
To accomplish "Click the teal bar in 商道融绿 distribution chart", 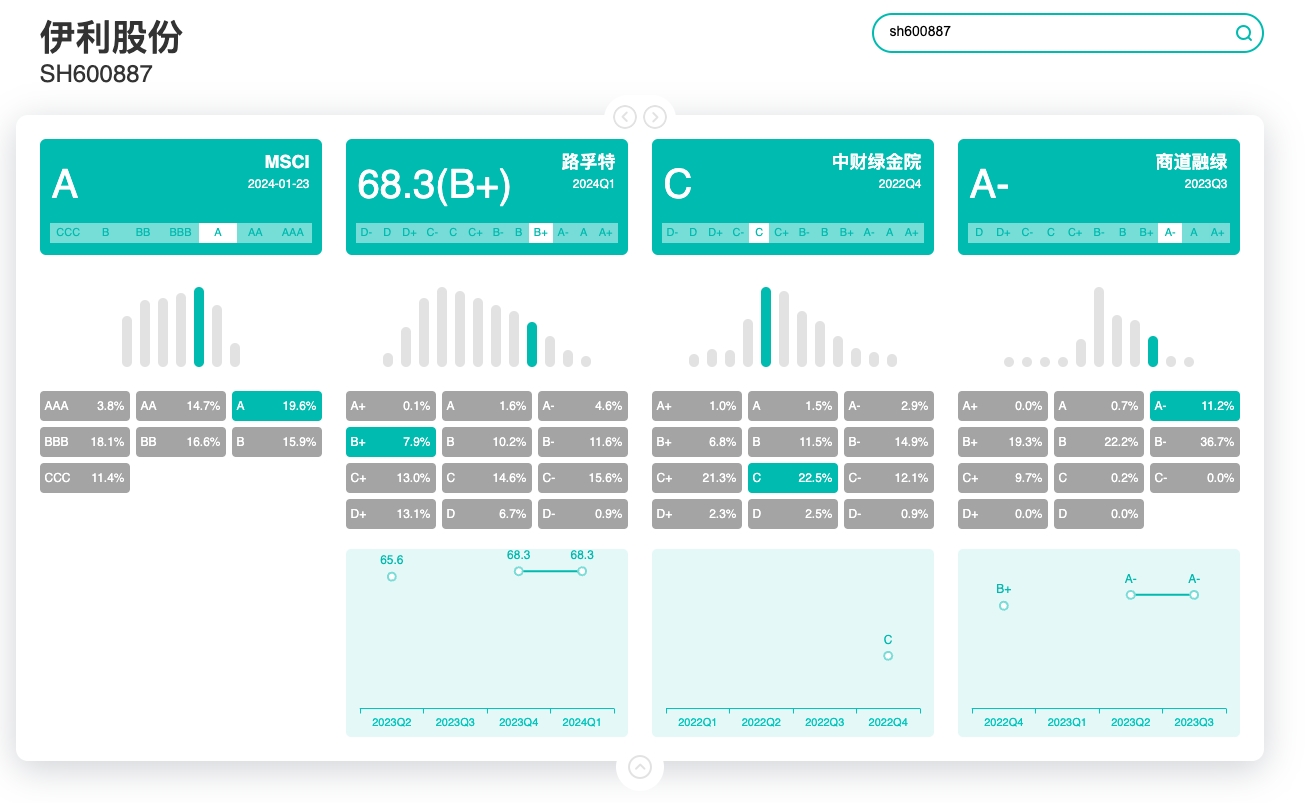I will [1153, 351].
